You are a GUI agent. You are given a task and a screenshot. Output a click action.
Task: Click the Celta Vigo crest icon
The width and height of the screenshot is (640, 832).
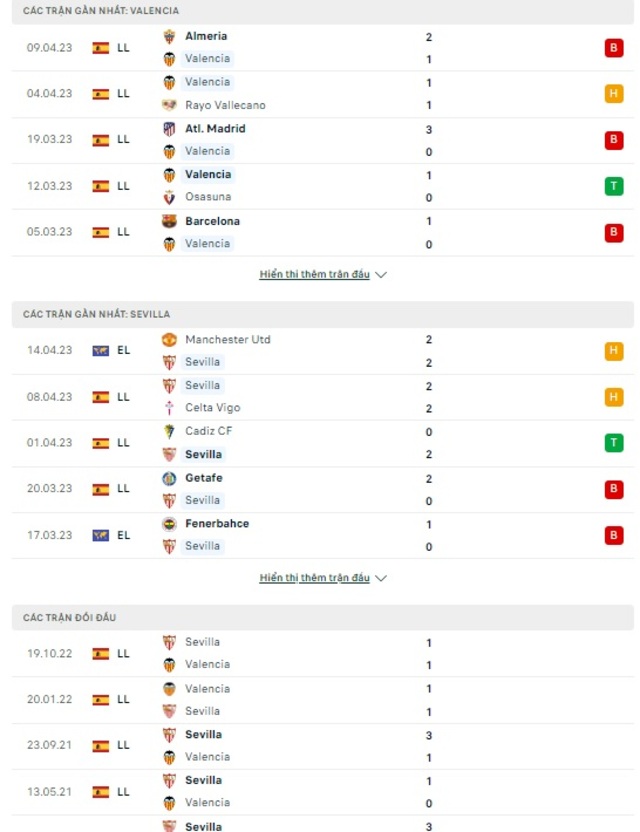pos(169,408)
